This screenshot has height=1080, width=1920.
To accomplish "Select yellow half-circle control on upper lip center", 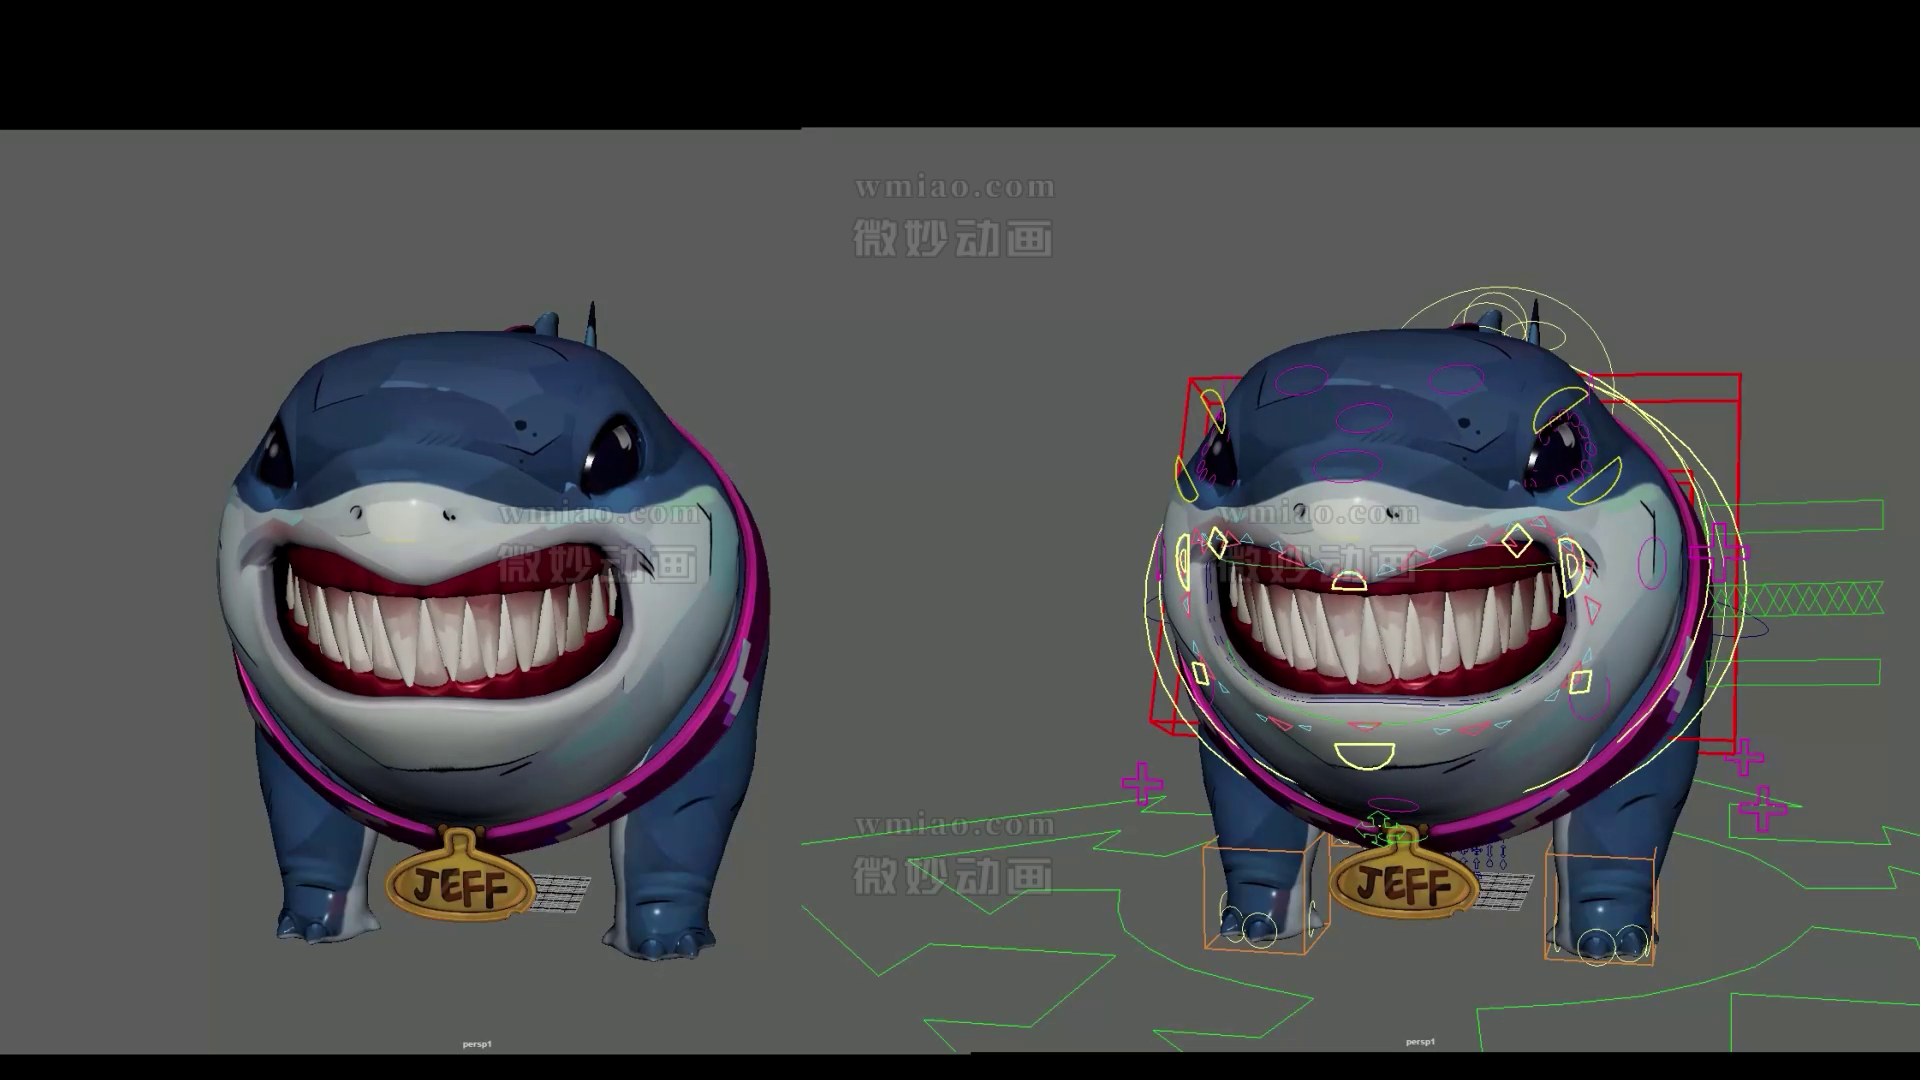I will (1349, 582).
